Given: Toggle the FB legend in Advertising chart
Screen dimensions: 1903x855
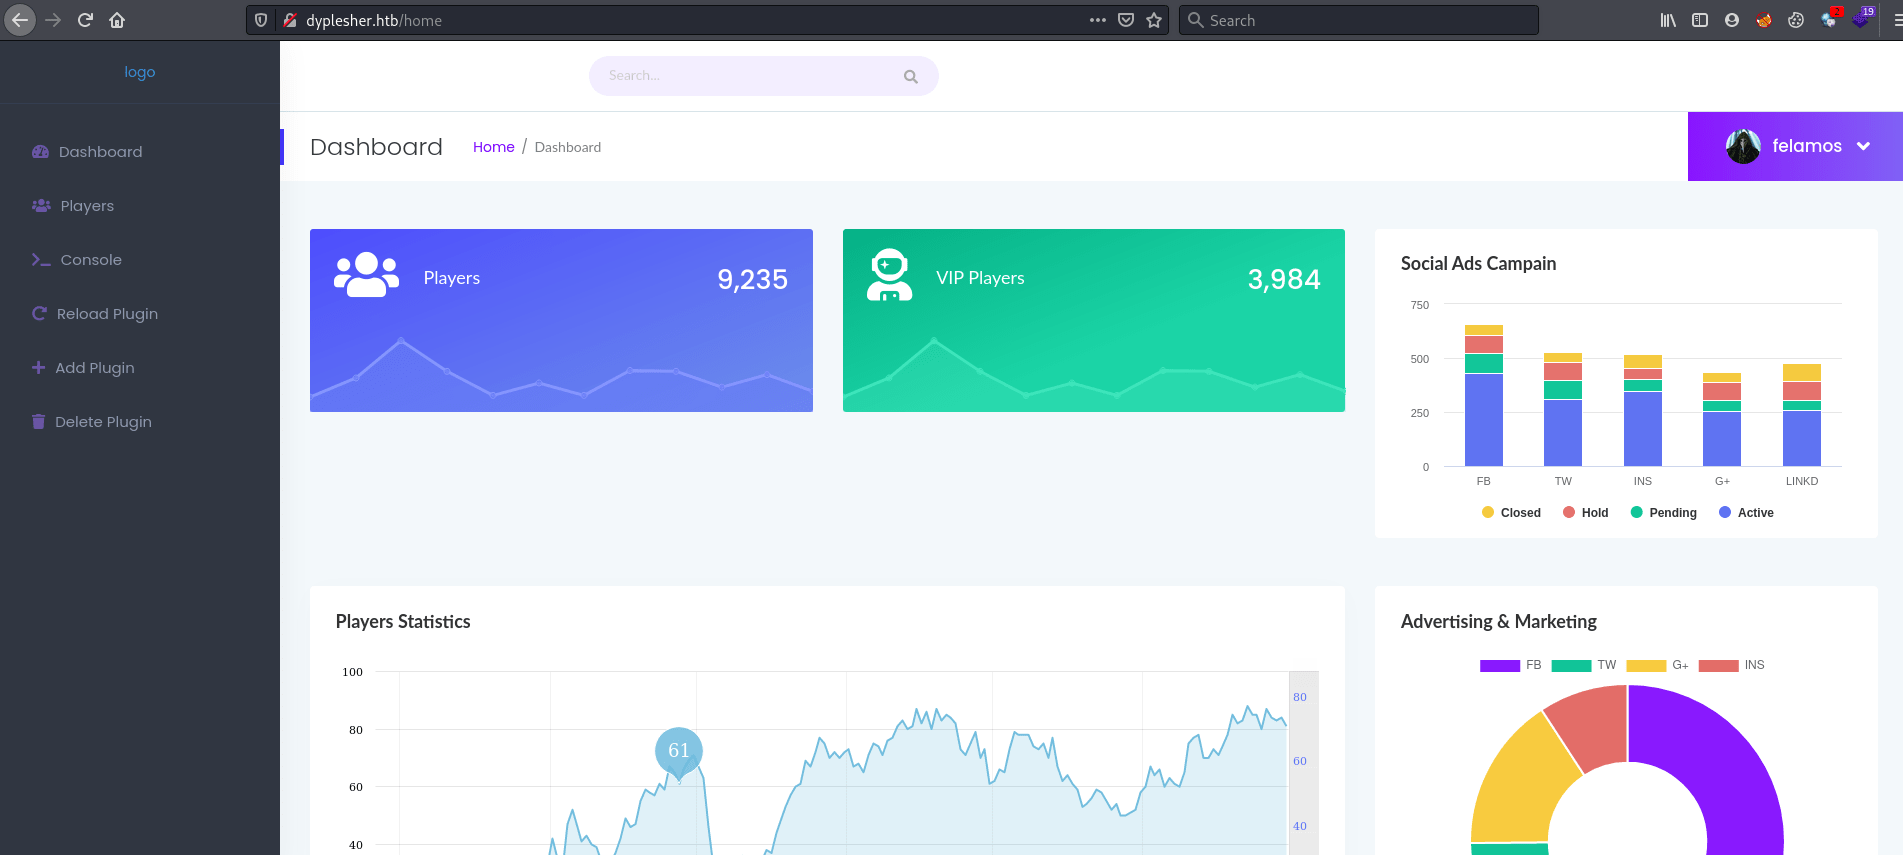Looking at the screenshot, I should coord(1511,665).
